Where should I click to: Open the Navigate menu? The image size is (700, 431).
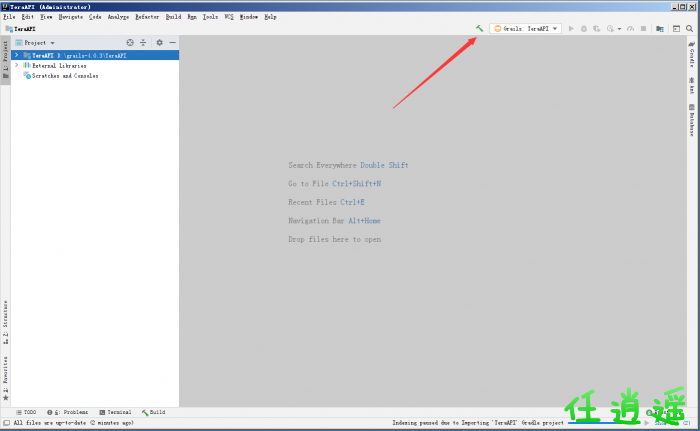click(71, 17)
